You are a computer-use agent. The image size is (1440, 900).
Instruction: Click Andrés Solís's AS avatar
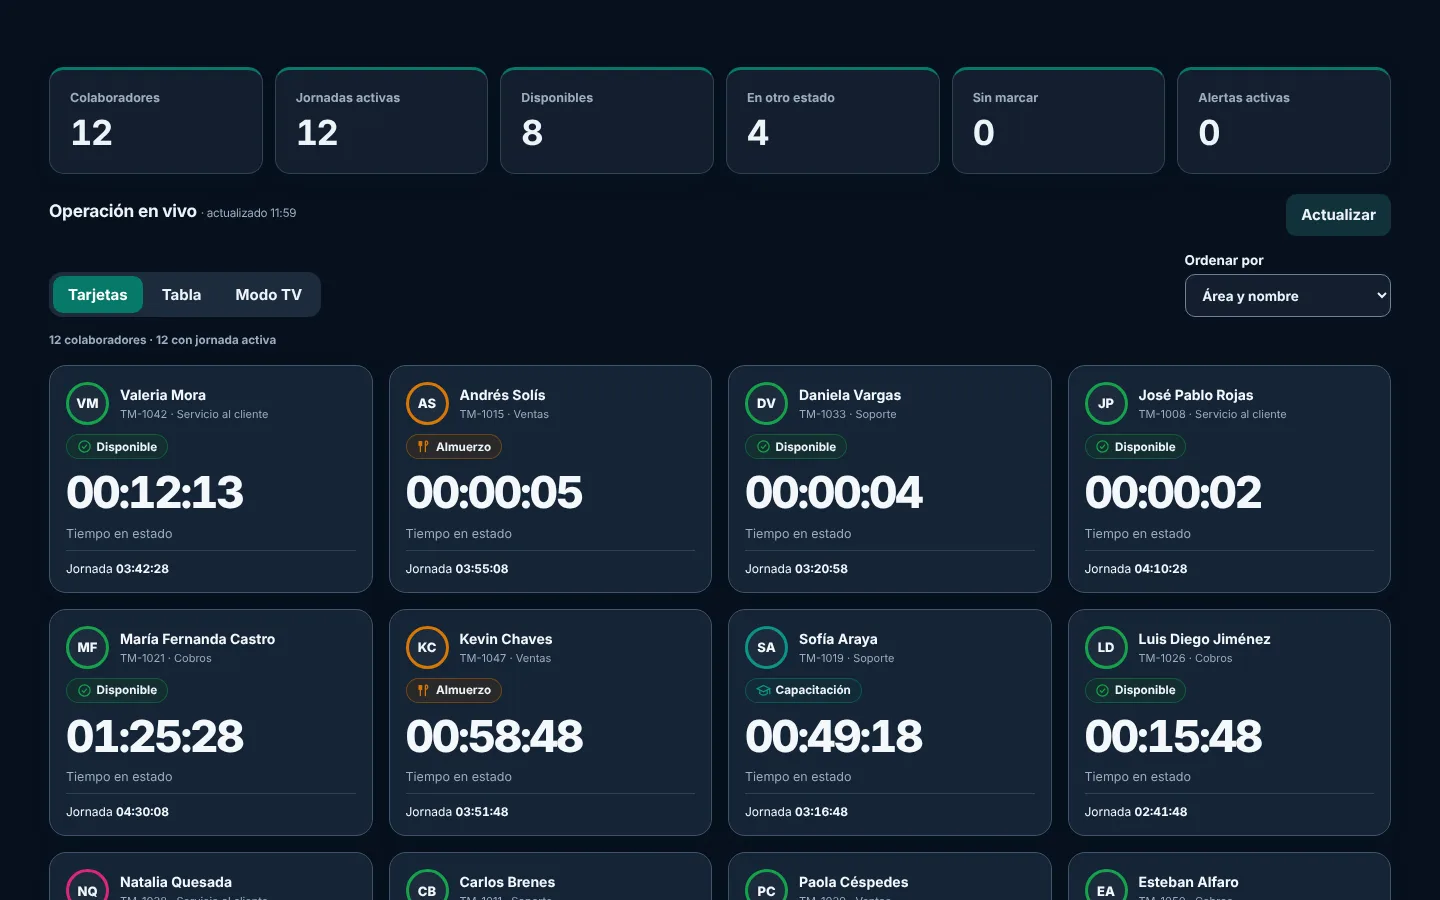tap(427, 404)
